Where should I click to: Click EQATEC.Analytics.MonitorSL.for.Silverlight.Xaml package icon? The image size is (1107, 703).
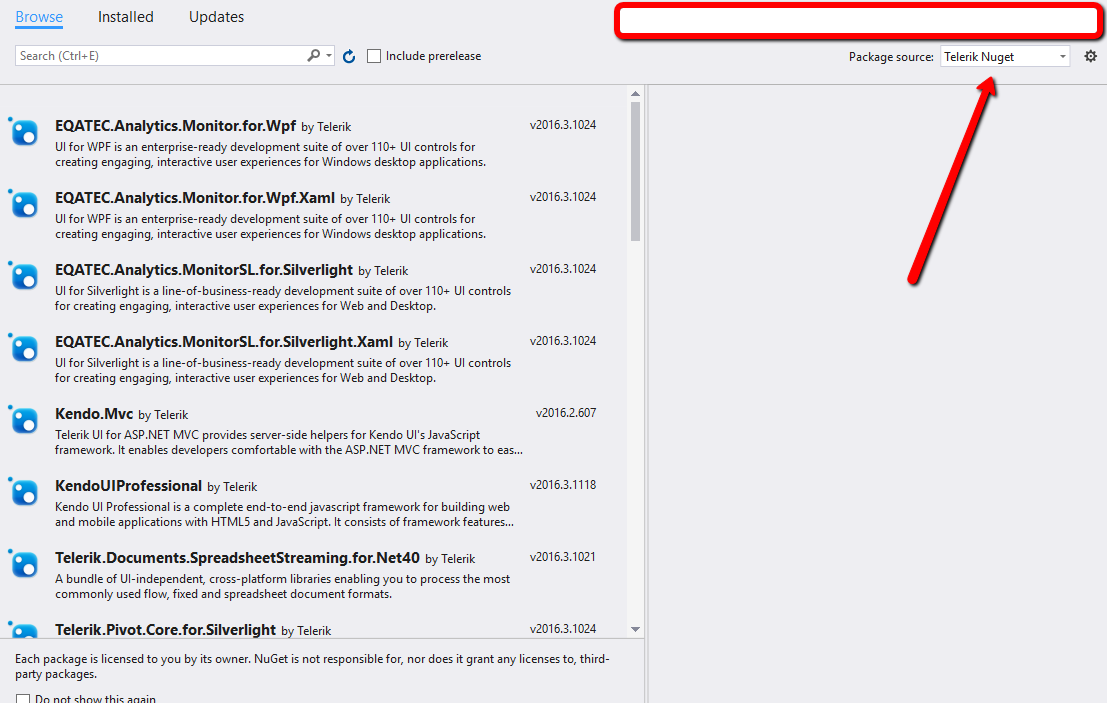tap(23, 347)
